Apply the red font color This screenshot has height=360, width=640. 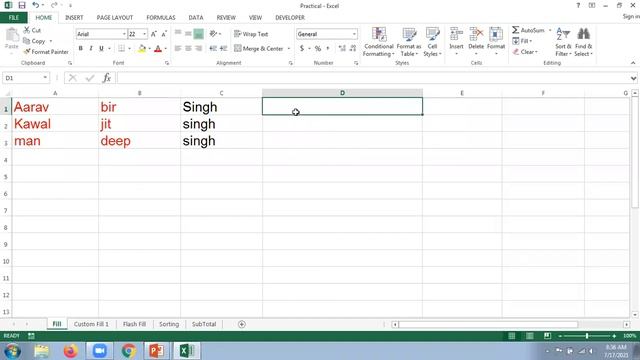point(158,49)
